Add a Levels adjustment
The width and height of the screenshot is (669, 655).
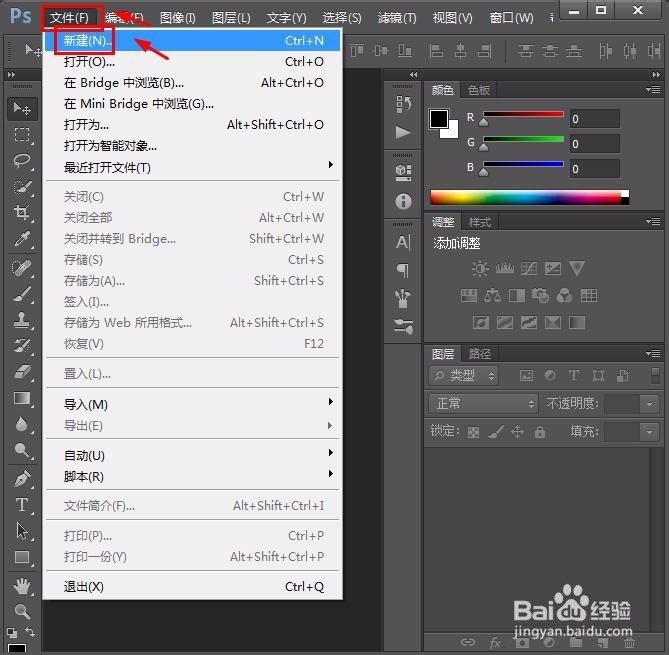coord(505,268)
